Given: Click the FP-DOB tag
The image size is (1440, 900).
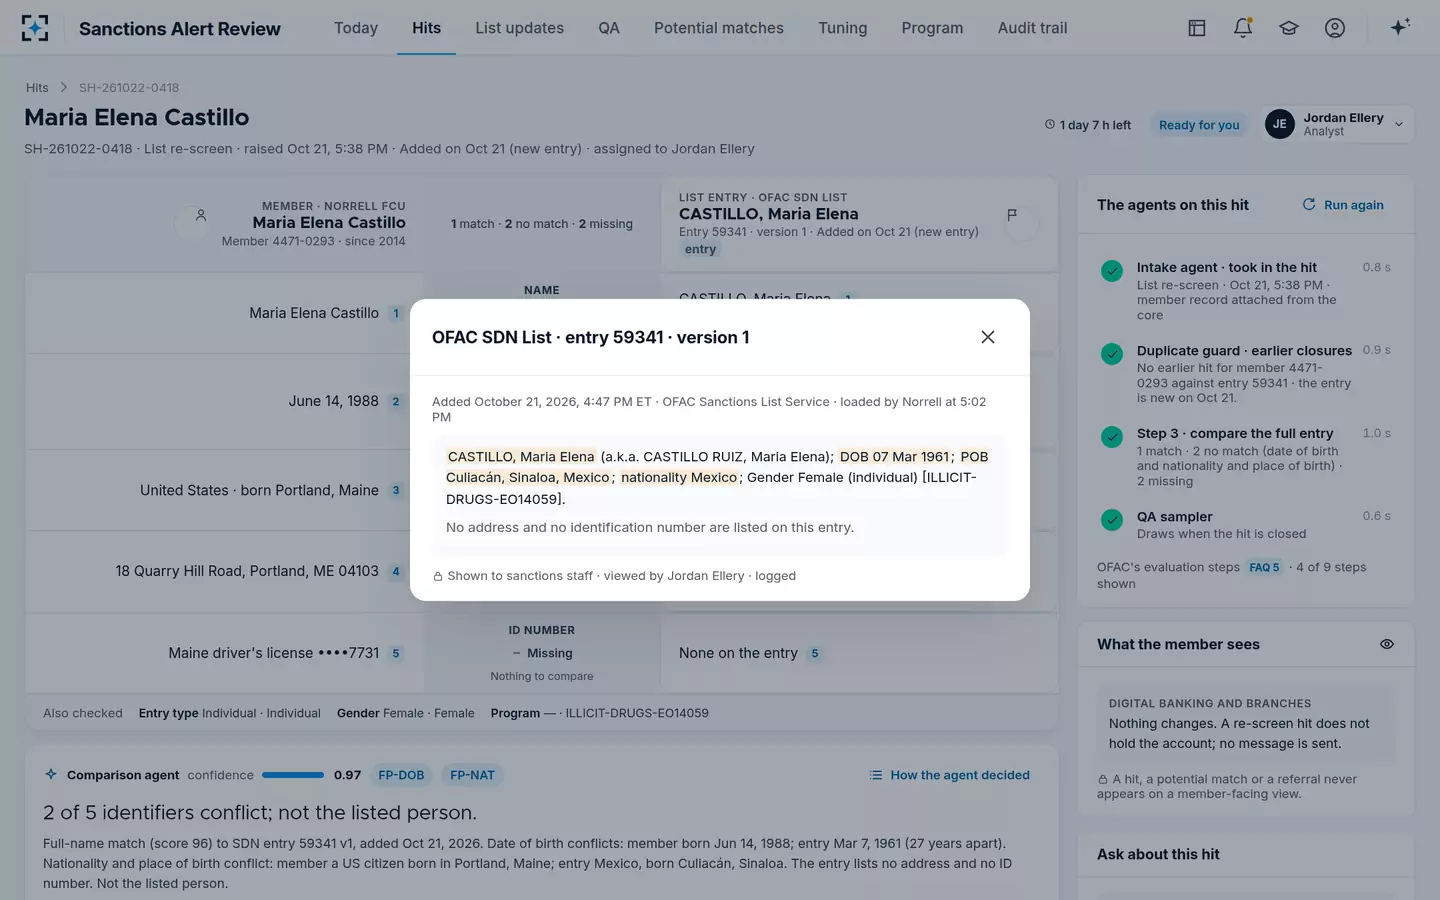Looking at the screenshot, I should pos(401,775).
